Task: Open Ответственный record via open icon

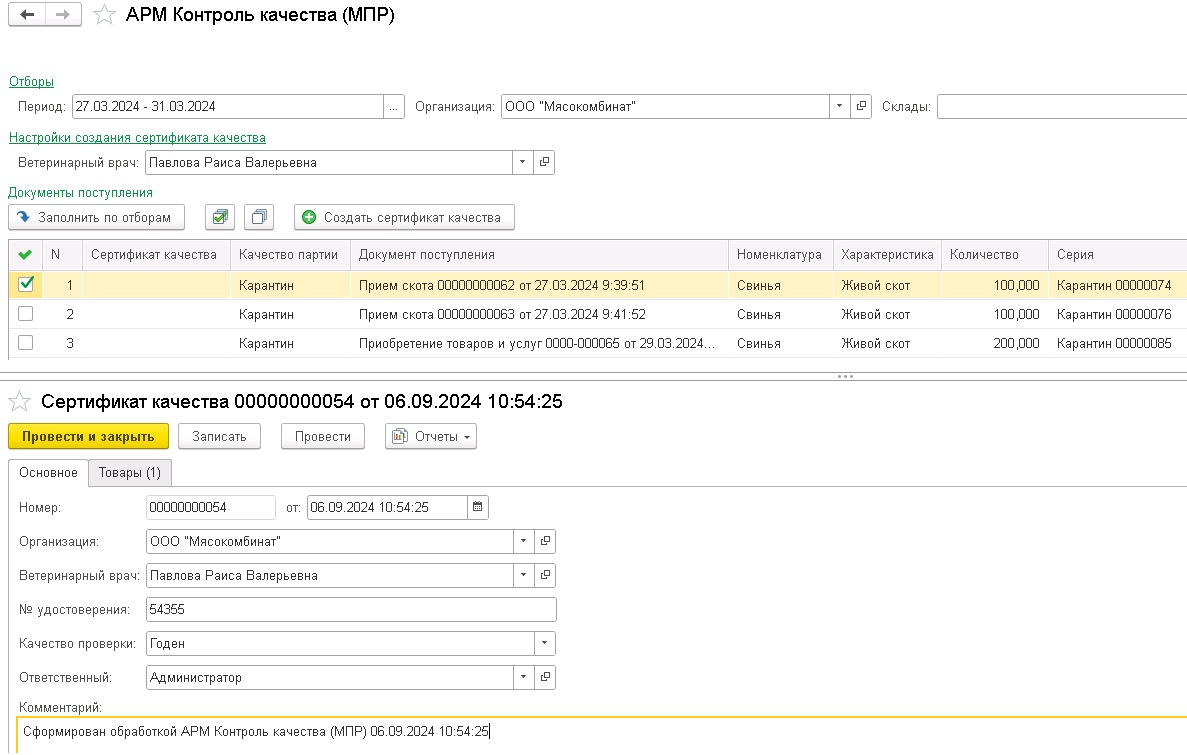Action: coord(545,677)
